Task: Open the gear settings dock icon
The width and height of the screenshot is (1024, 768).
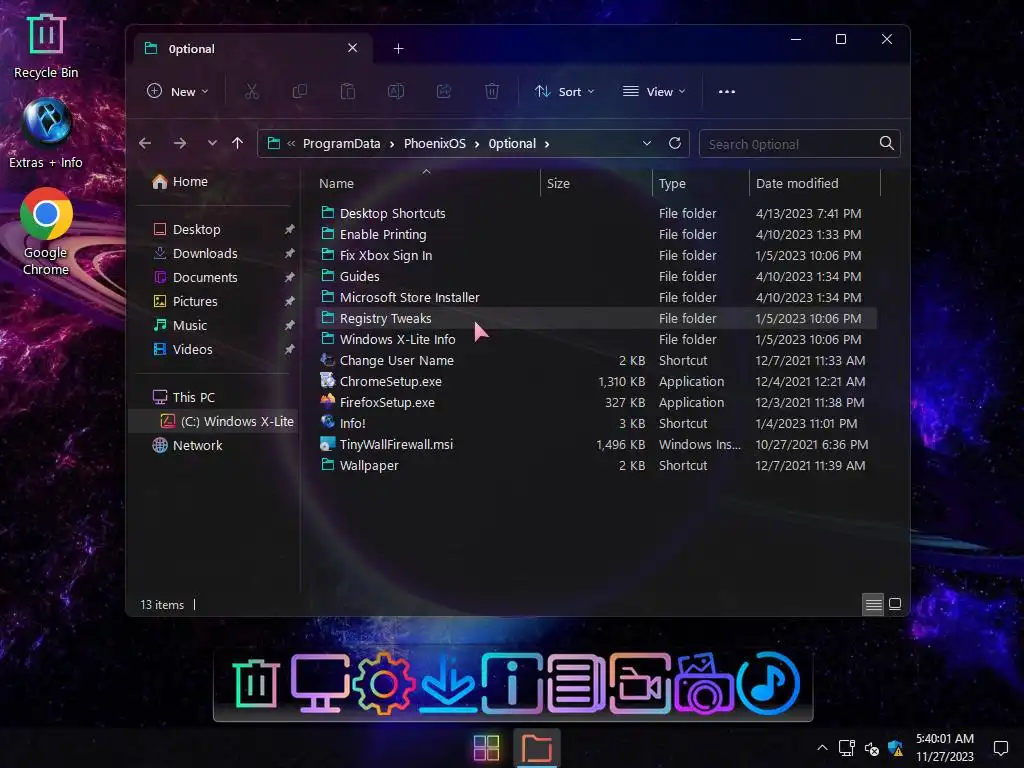Action: (383, 684)
